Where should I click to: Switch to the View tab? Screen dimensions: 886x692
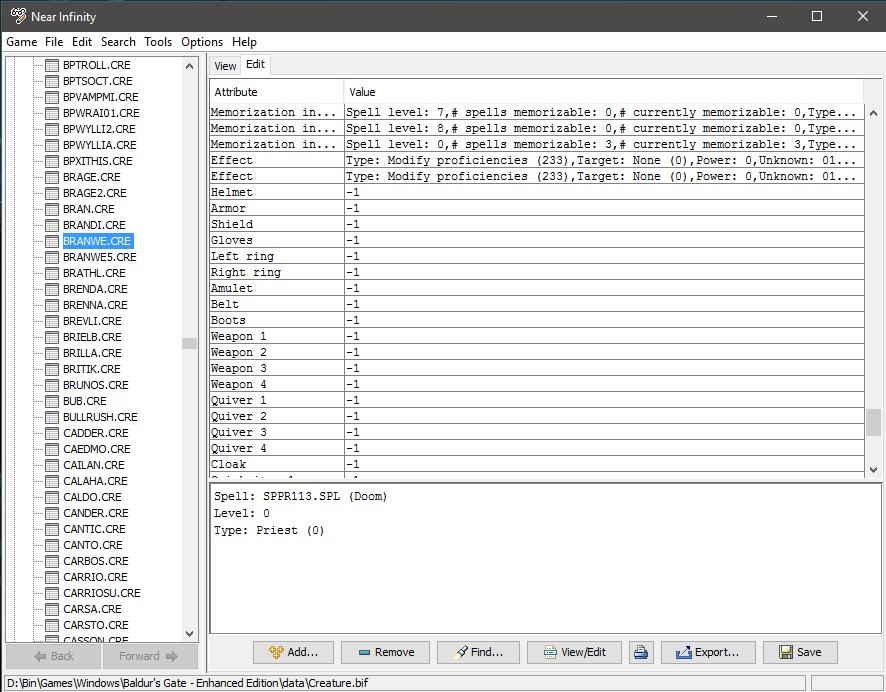point(225,66)
